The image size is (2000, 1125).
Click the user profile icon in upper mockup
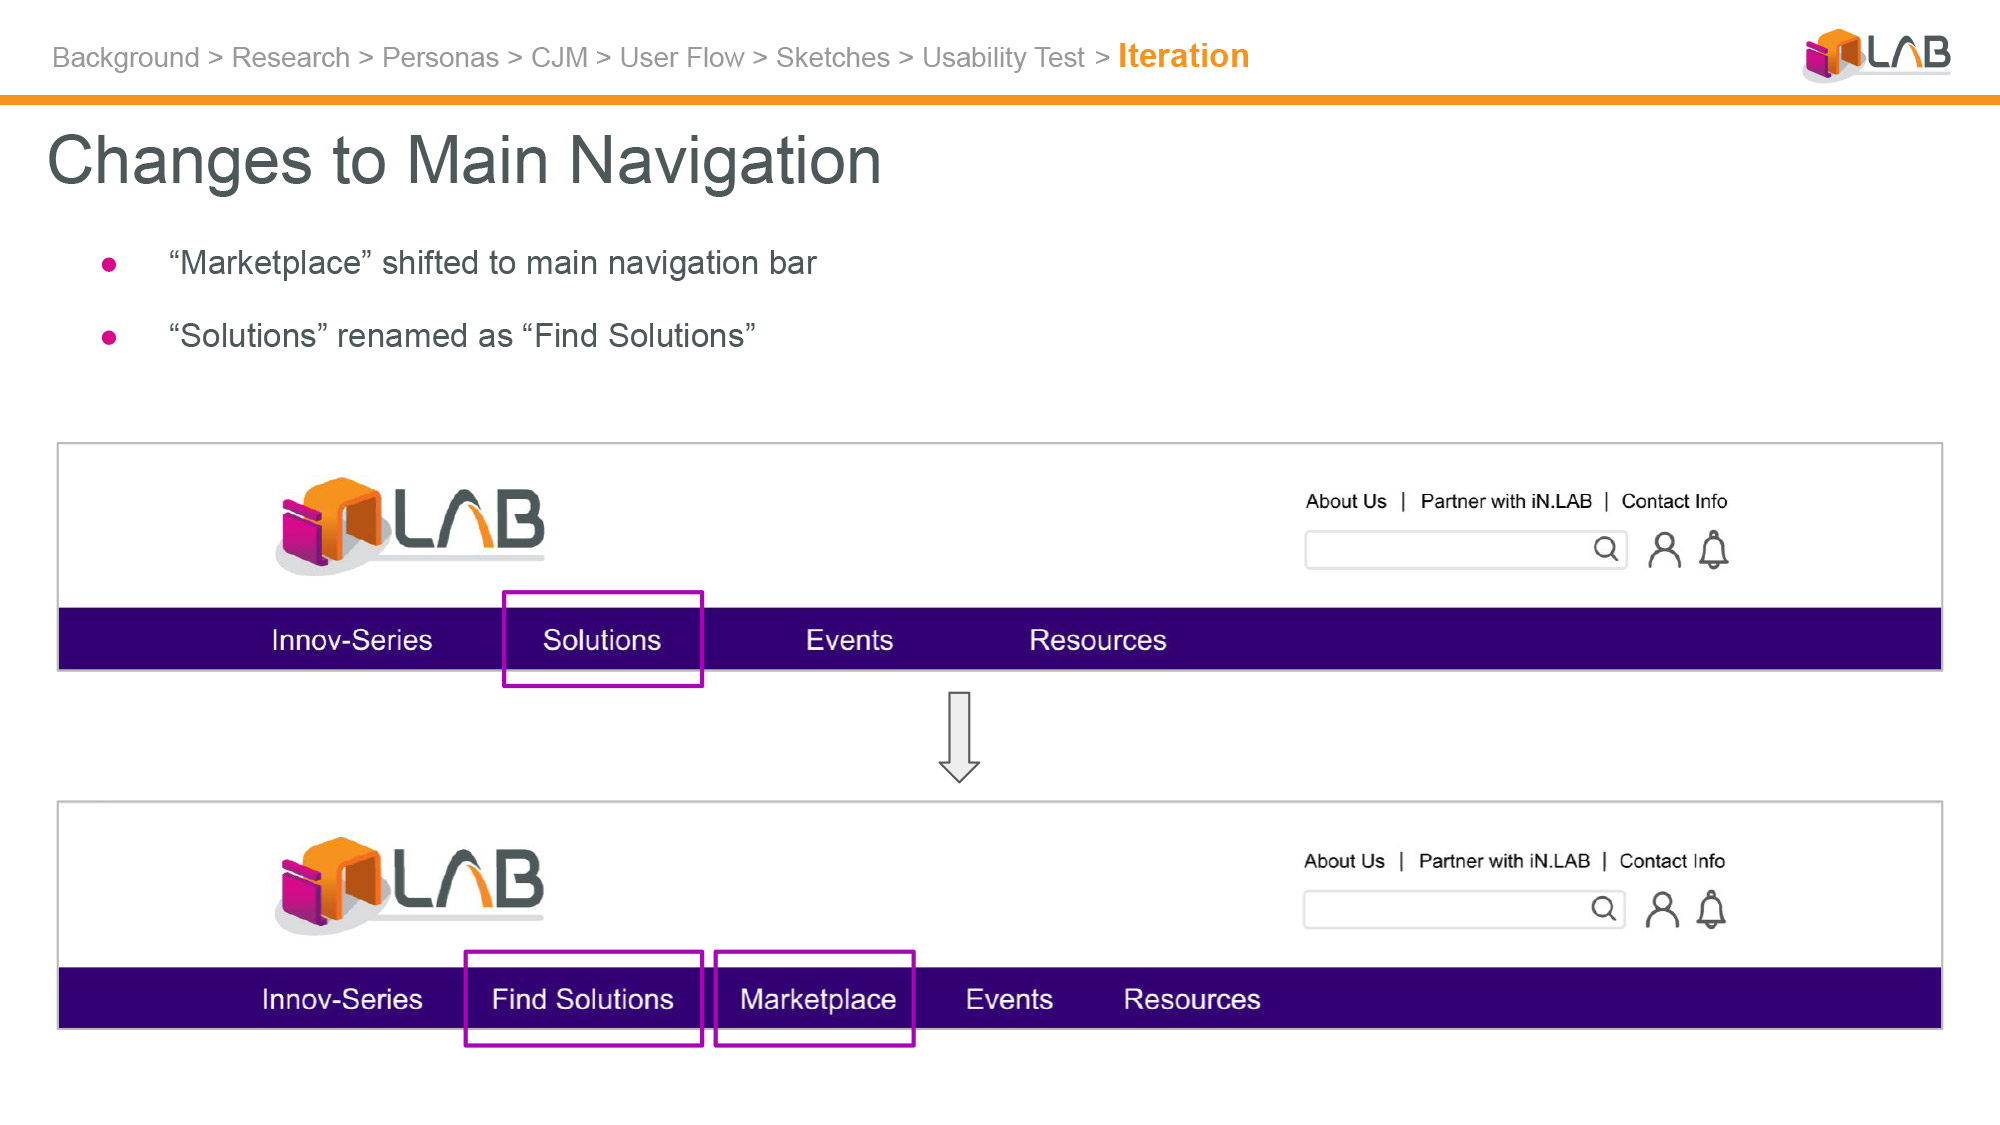click(1664, 550)
